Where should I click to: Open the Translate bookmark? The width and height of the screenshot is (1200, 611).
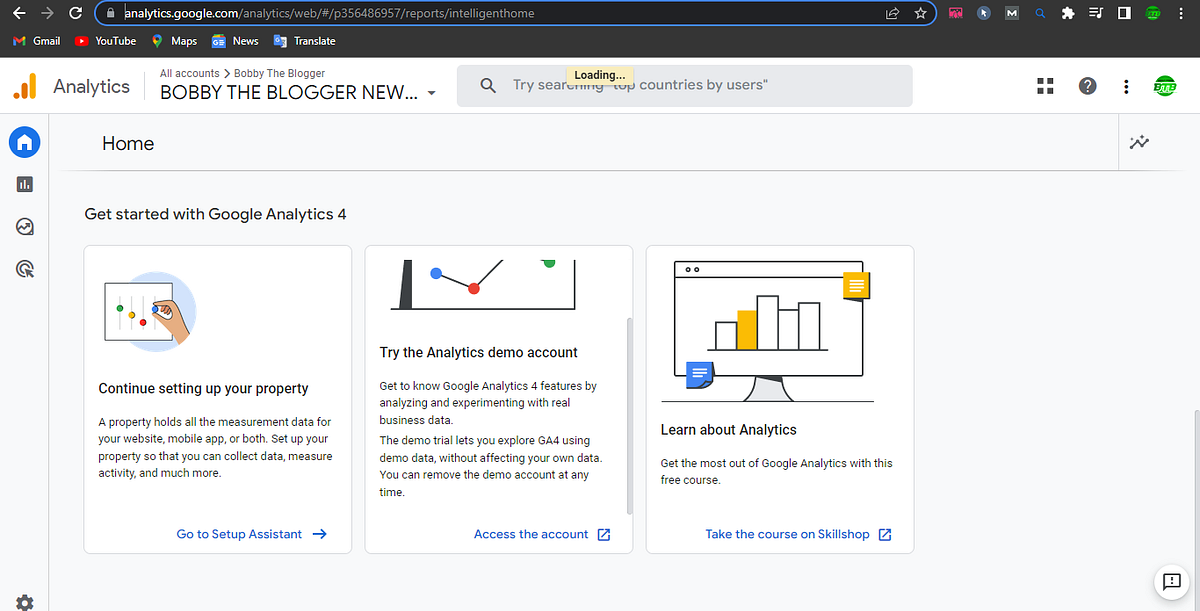tap(304, 41)
